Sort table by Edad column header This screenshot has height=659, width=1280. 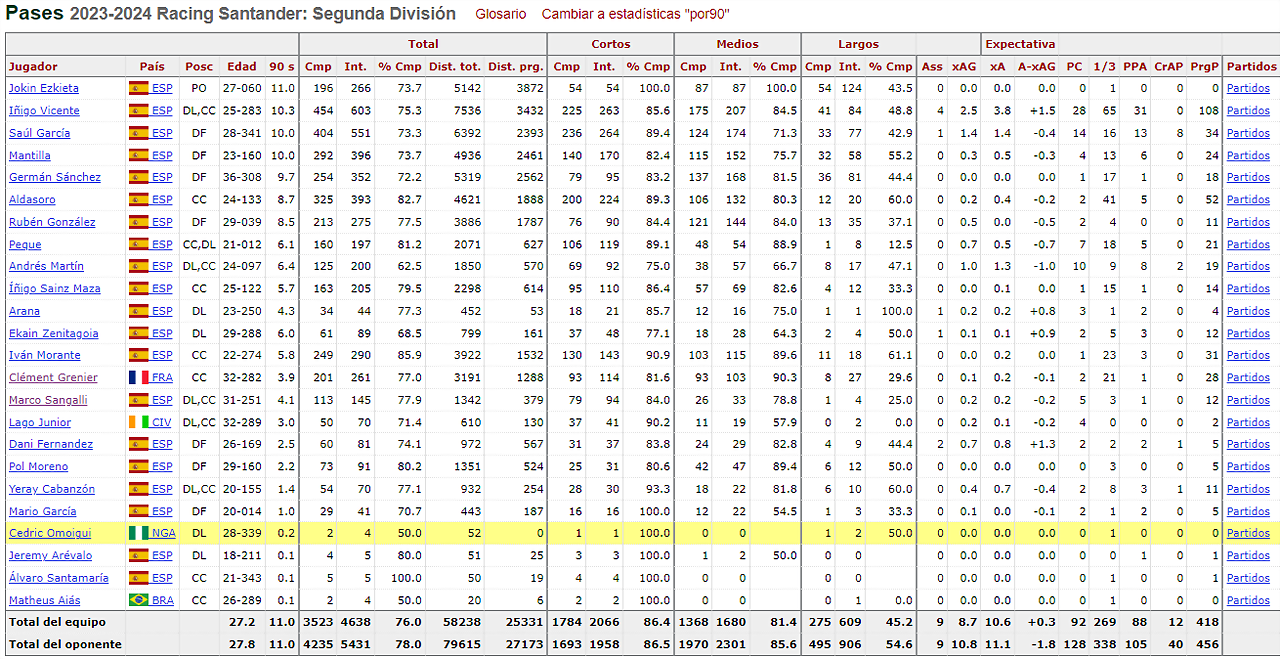[x=242, y=66]
